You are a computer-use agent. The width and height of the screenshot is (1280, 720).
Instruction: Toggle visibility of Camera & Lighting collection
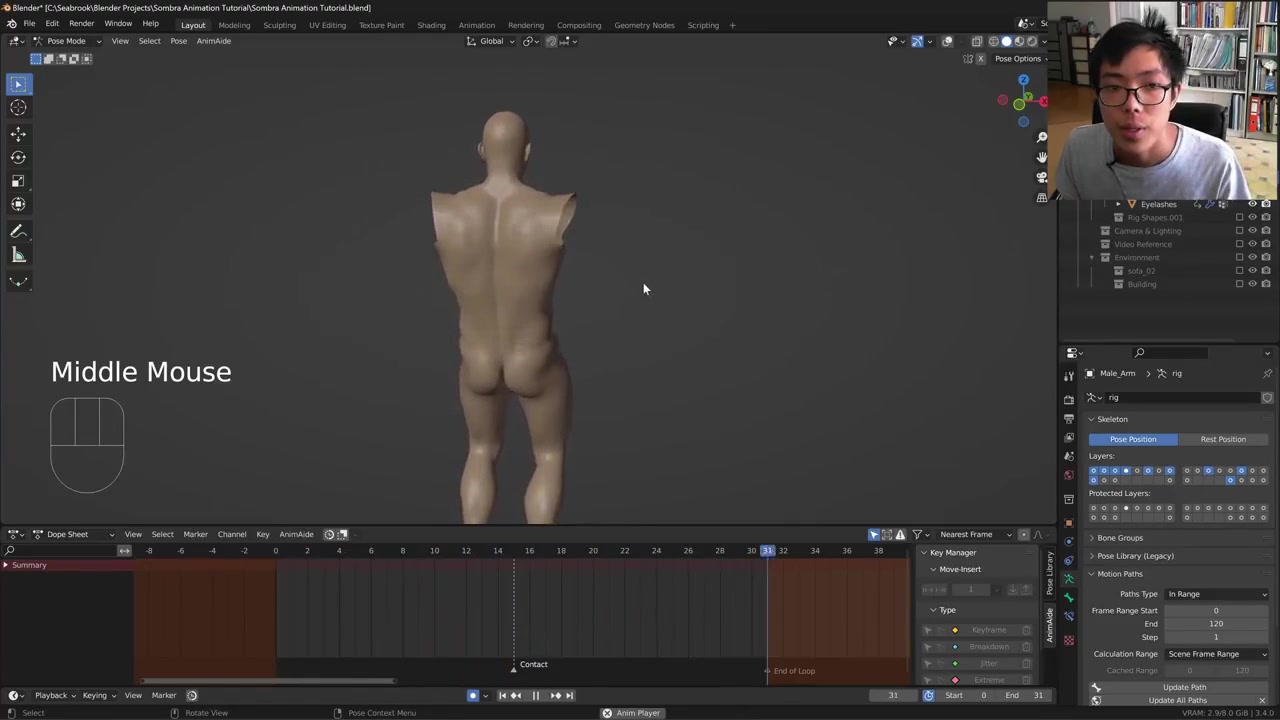(x=1252, y=231)
